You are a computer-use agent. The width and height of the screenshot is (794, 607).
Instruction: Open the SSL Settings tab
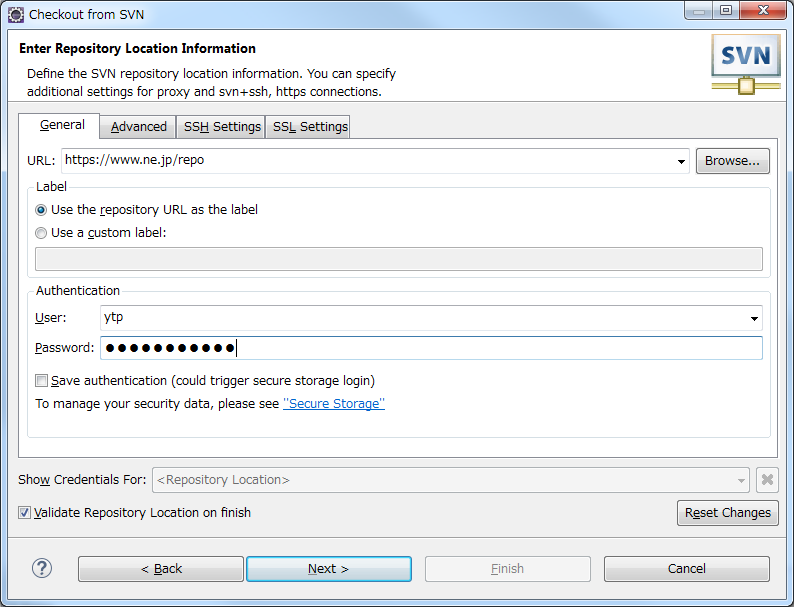coord(309,127)
